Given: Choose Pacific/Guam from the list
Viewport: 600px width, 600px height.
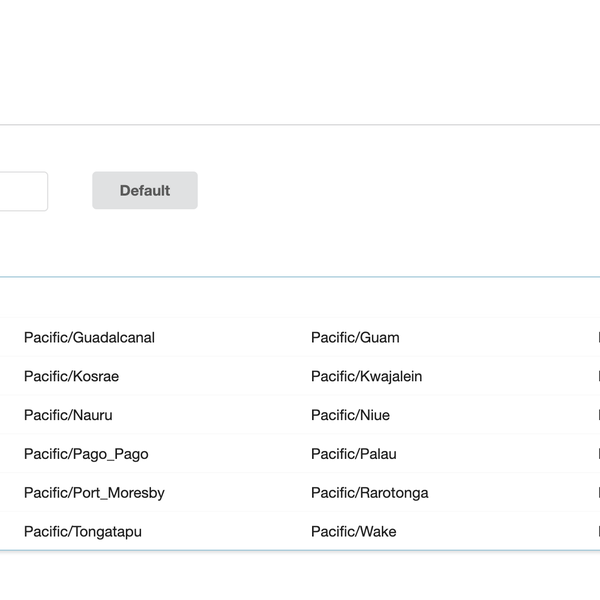Looking at the screenshot, I should (355, 338).
